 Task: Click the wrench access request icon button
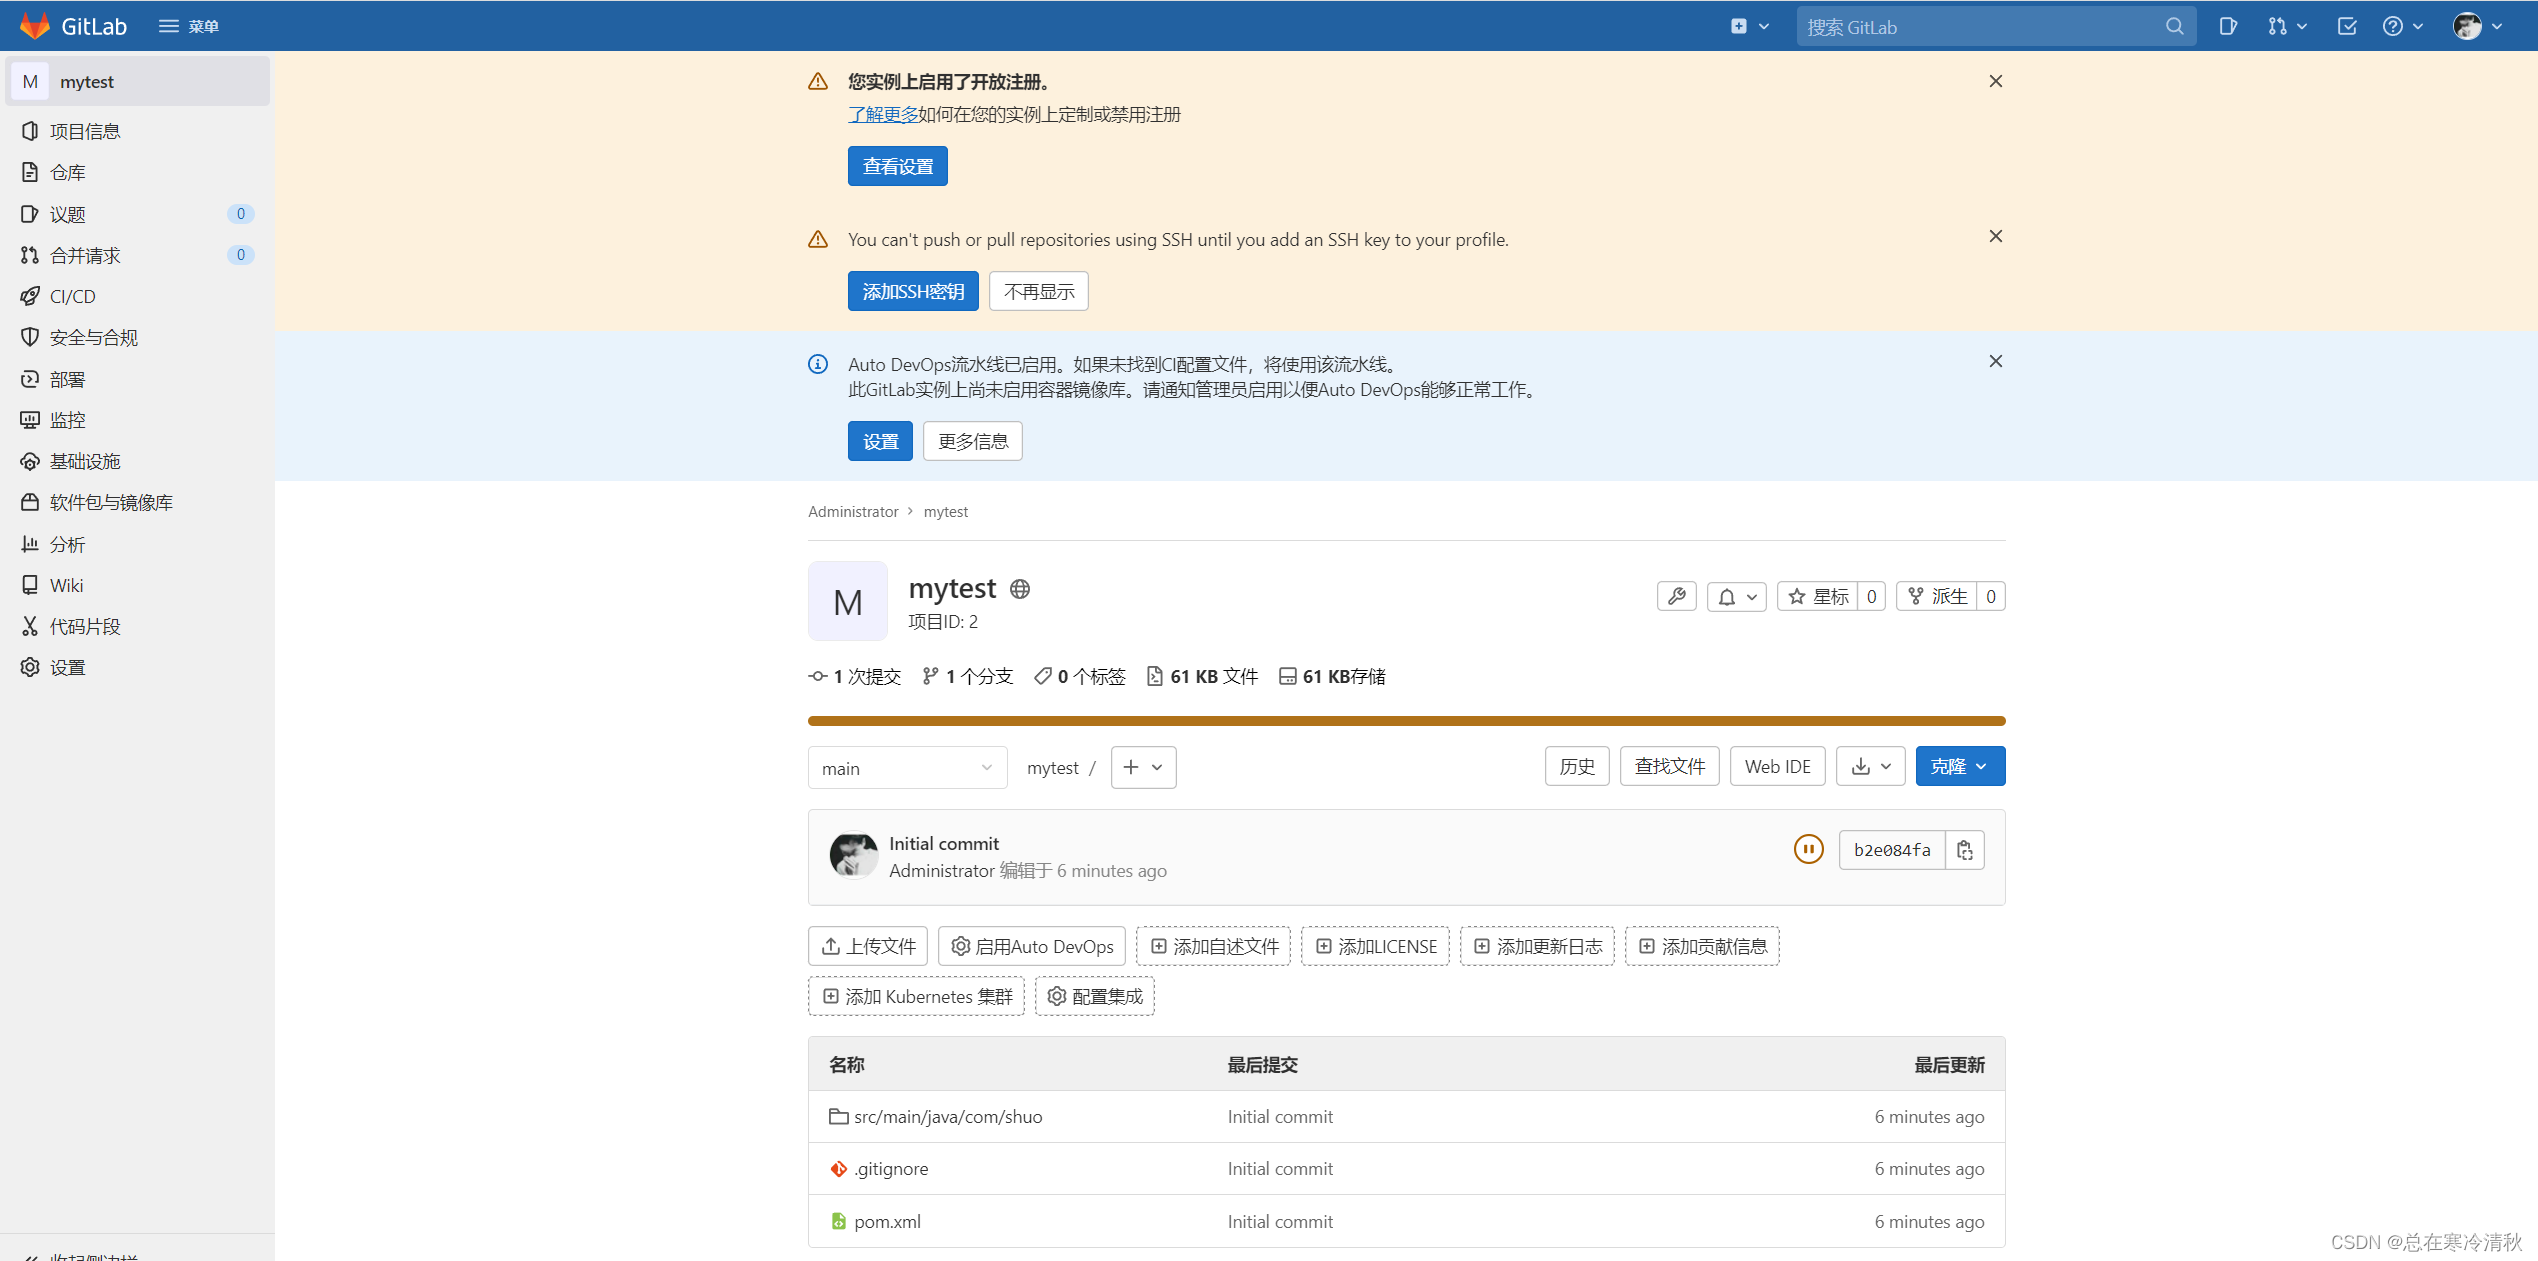coord(1676,596)
